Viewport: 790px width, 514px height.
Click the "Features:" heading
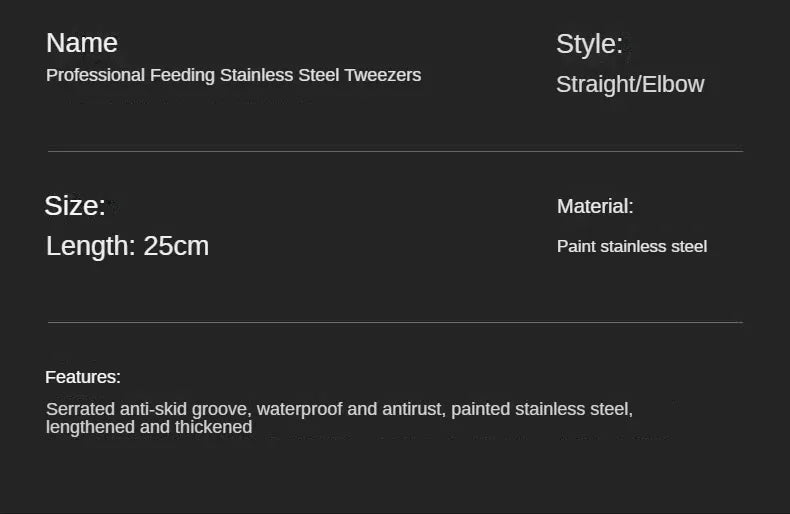[x=83, y=377]
